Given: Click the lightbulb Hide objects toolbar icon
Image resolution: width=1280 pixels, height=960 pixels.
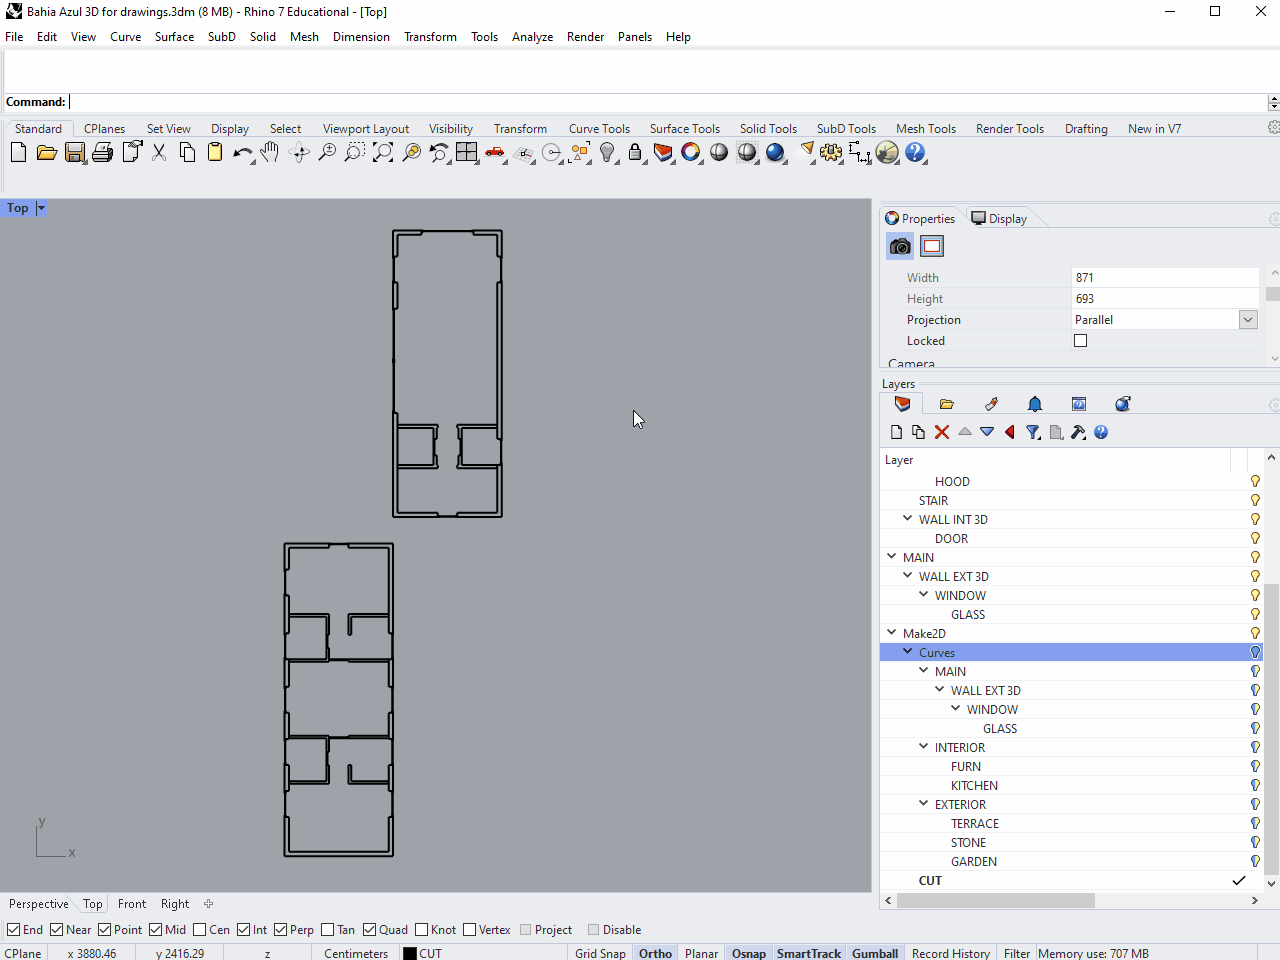Looking at the screenshot, I should 607,152.
